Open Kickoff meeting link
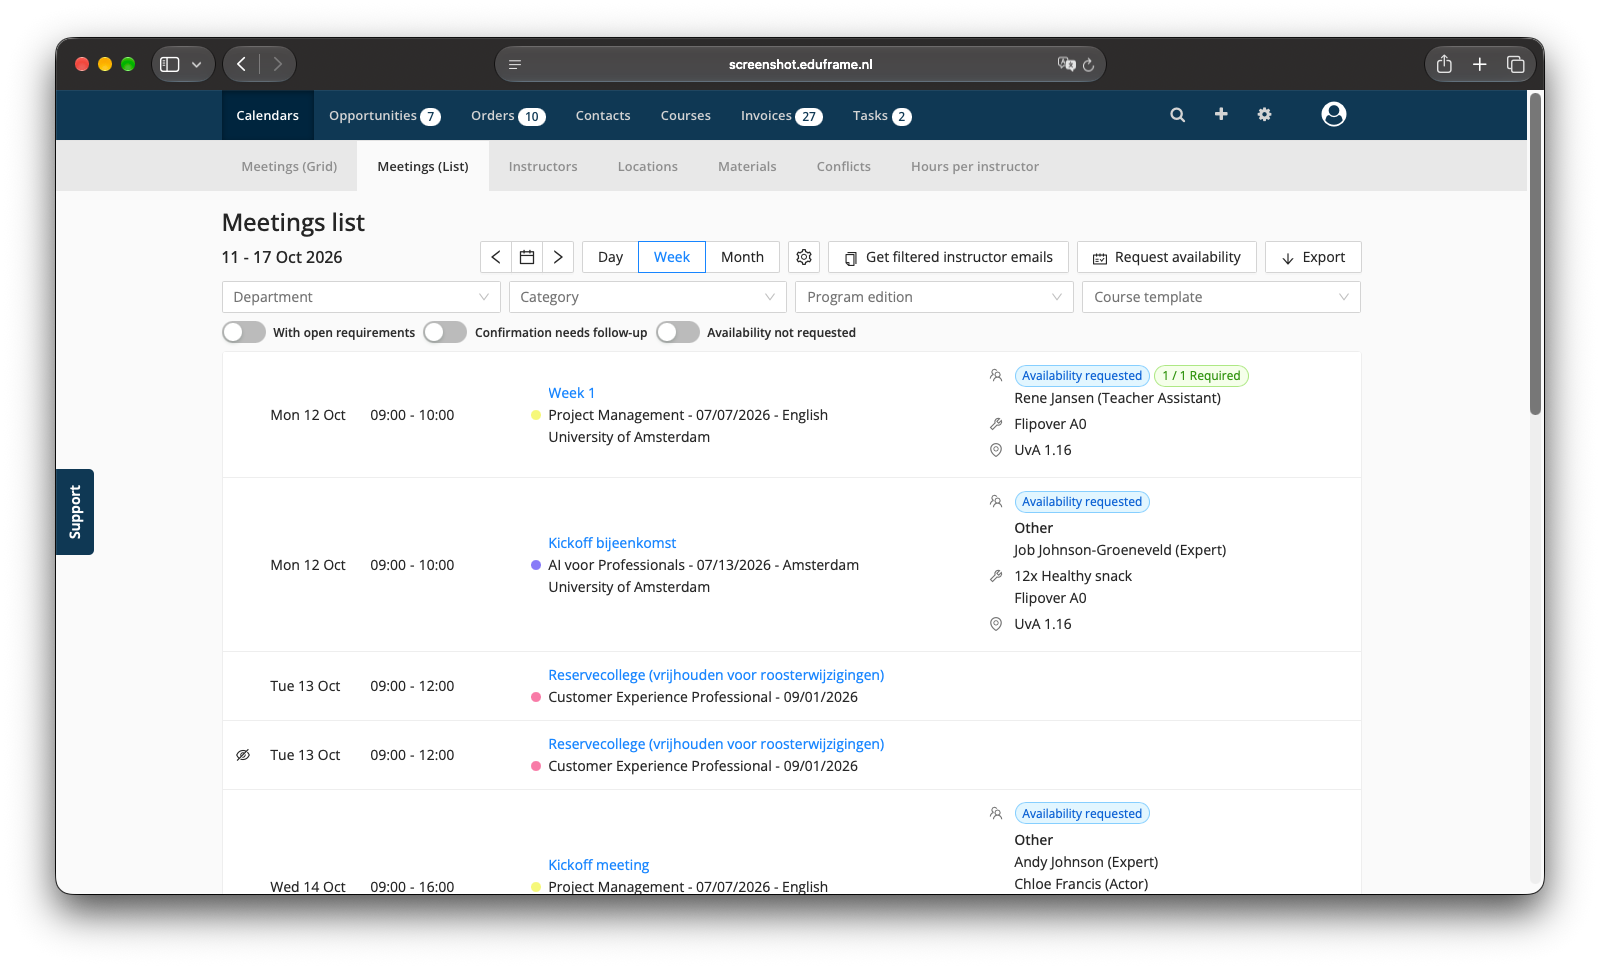1600x968 pixels. (x=599, y=865)
